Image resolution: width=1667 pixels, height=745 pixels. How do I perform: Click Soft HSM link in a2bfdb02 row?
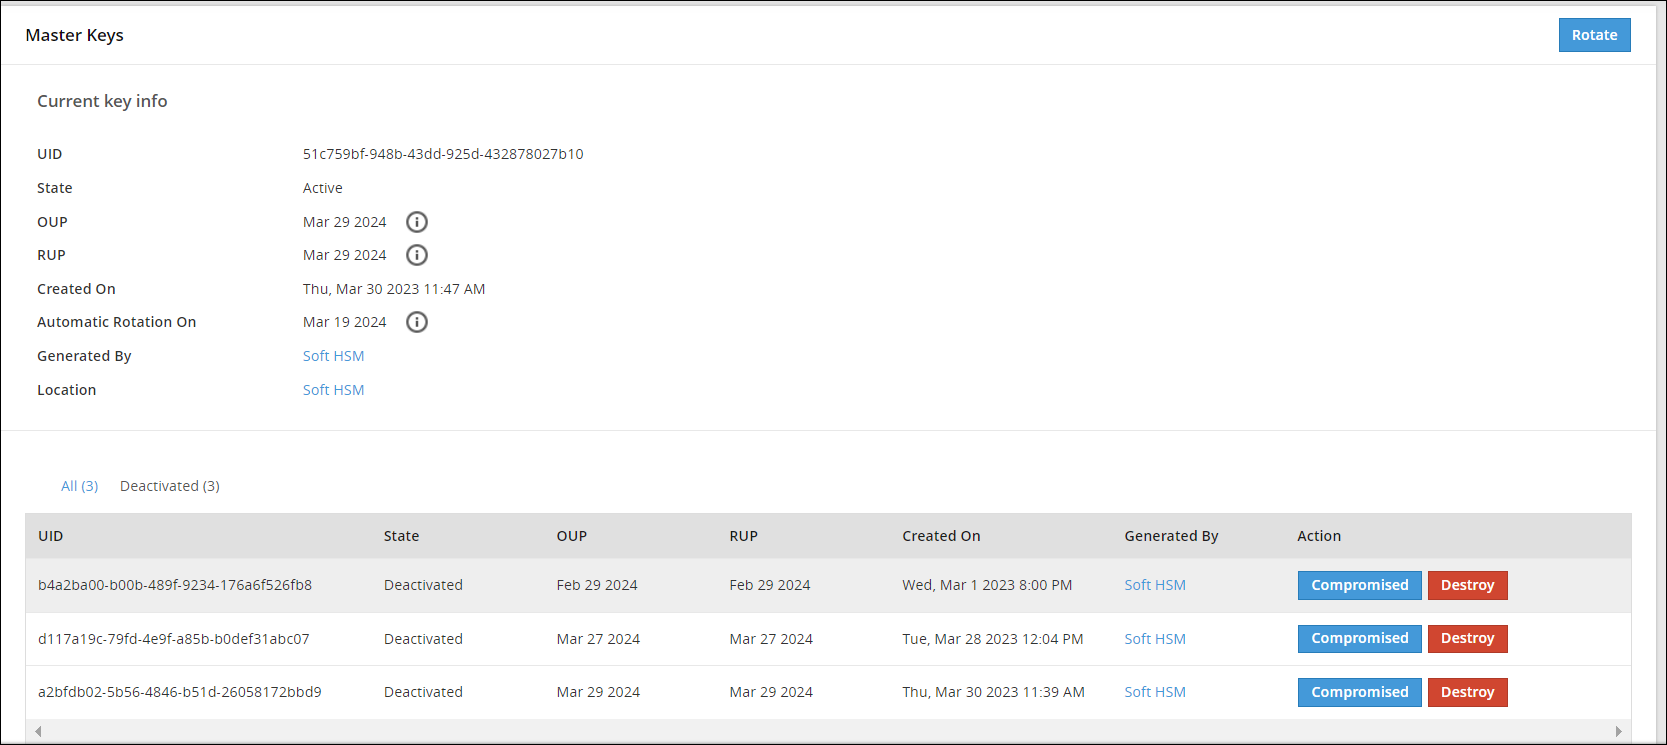click(1154, 692)
